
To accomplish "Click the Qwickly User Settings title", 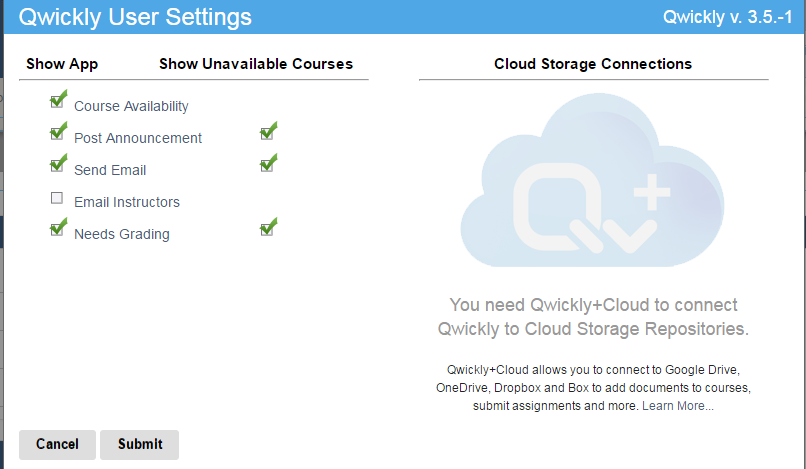I will [135, 17].
